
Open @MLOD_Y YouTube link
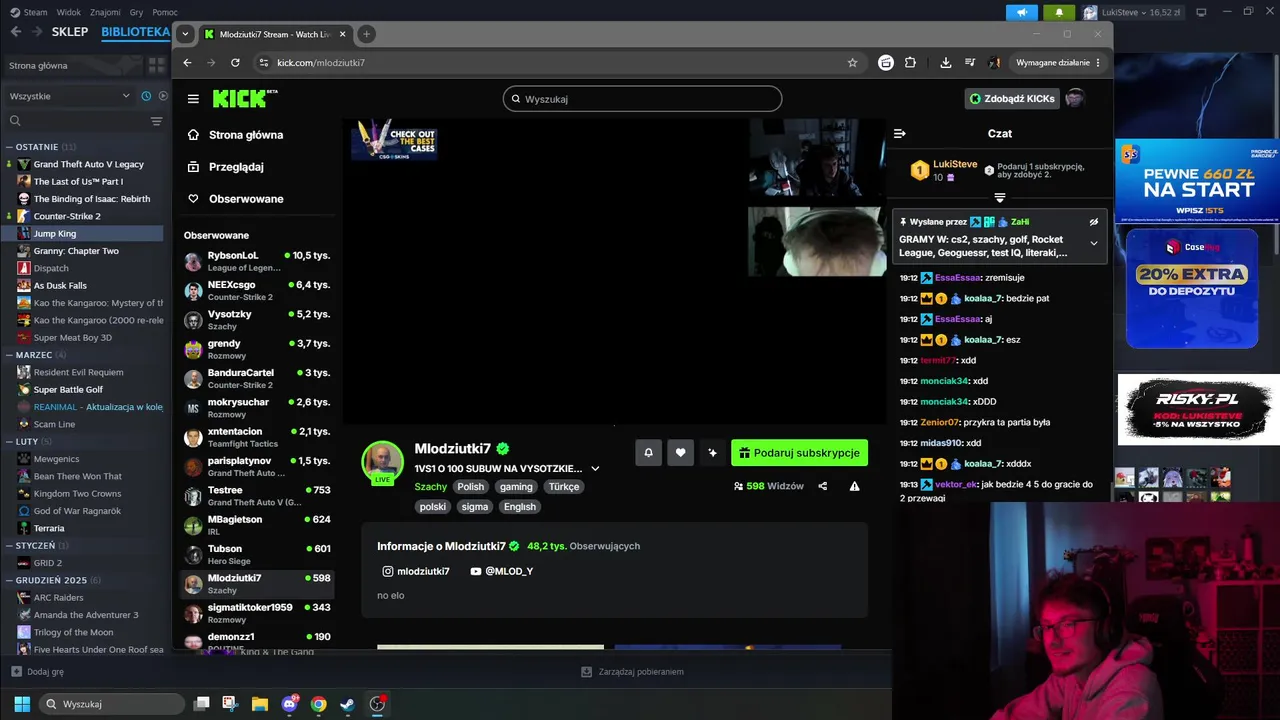point(502,571)
